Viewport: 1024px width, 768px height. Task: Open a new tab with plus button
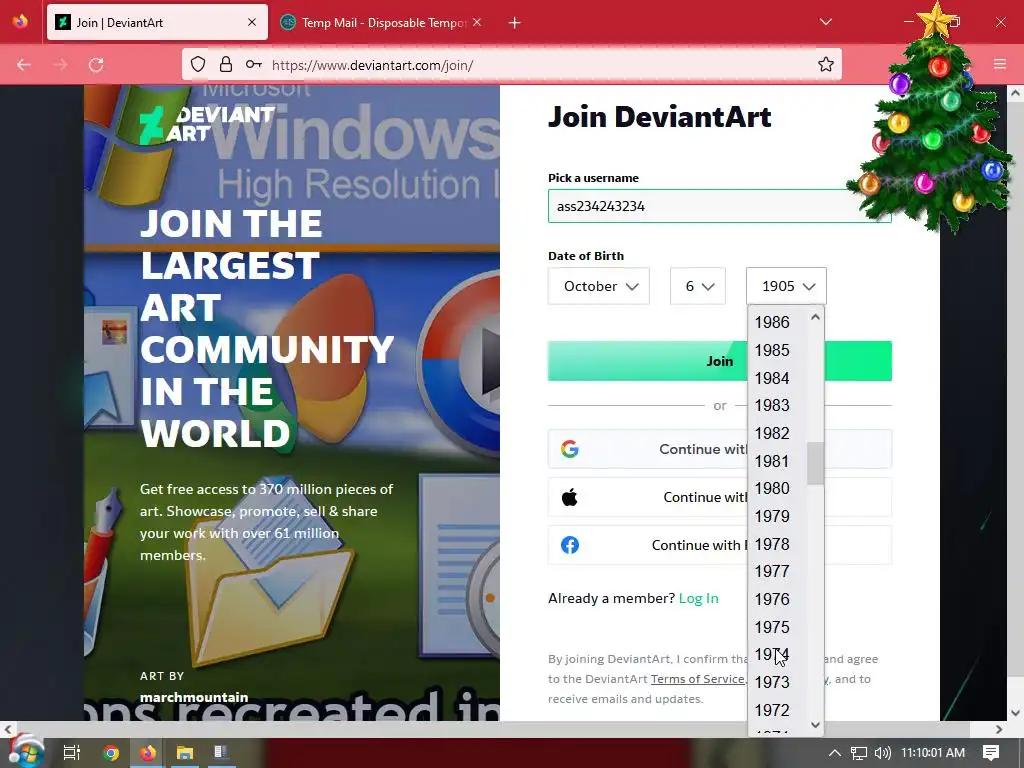515,23
